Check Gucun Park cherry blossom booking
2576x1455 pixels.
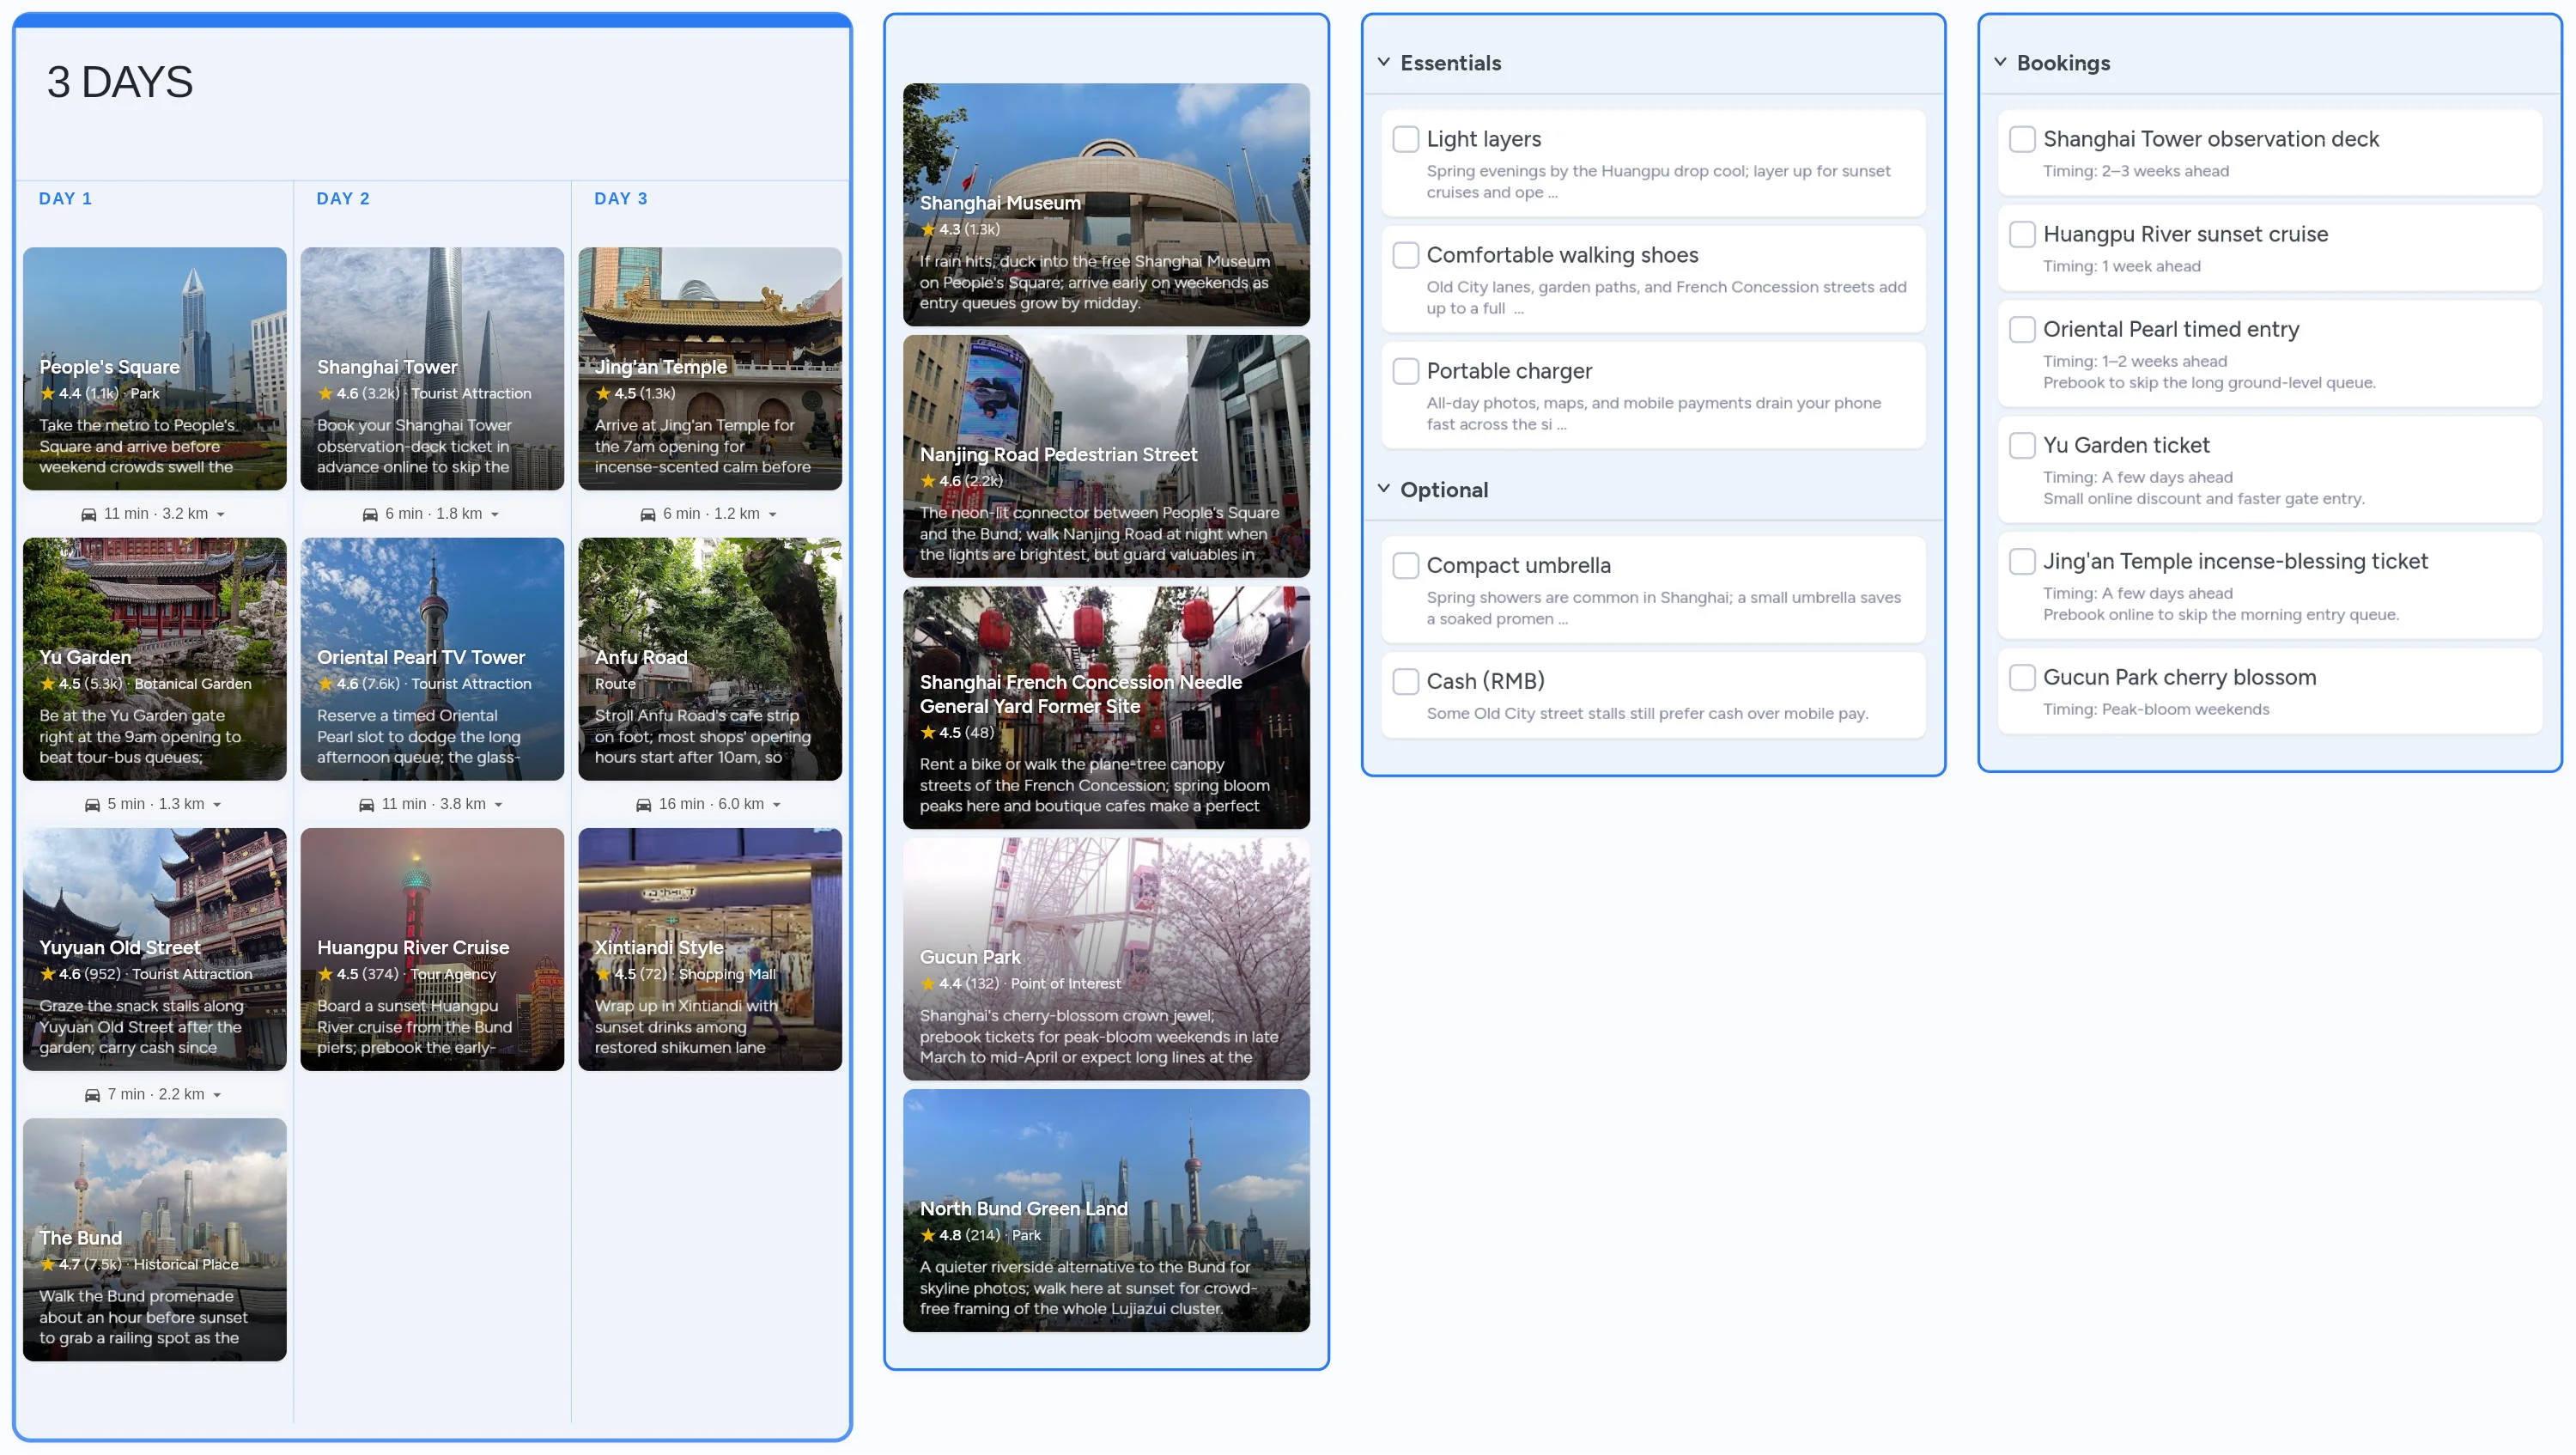coord(2022,677)
